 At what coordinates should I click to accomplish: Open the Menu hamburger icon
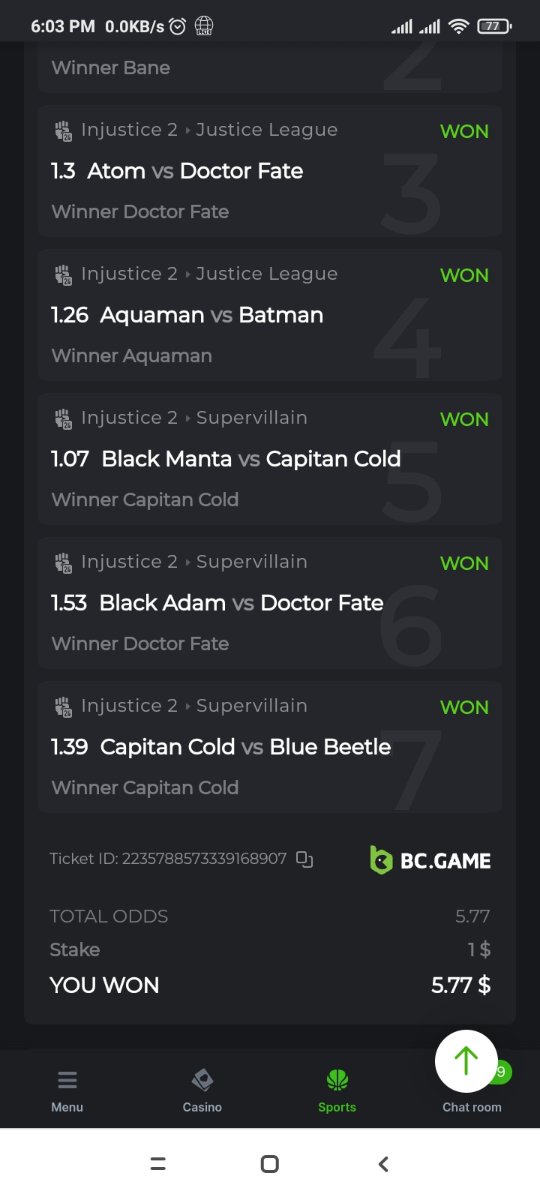point(67,1080)
